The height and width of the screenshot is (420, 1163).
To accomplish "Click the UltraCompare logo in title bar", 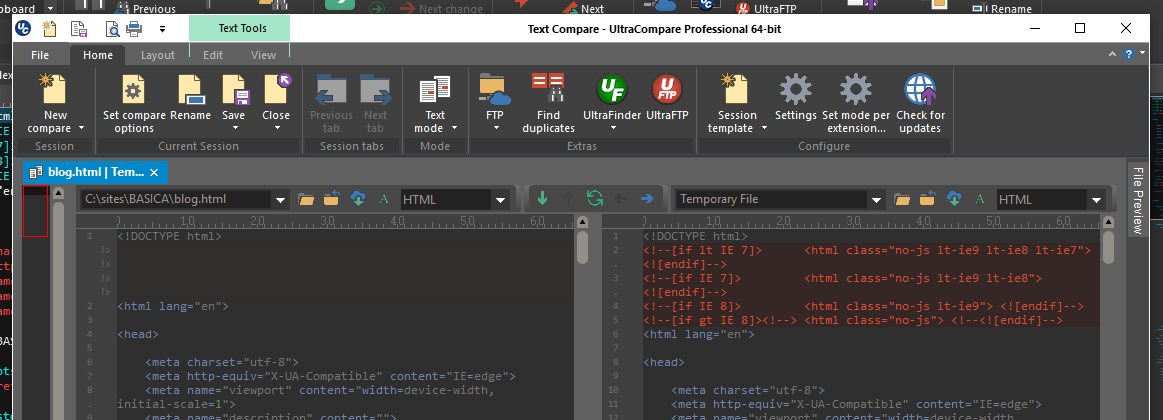I will 23,29.
